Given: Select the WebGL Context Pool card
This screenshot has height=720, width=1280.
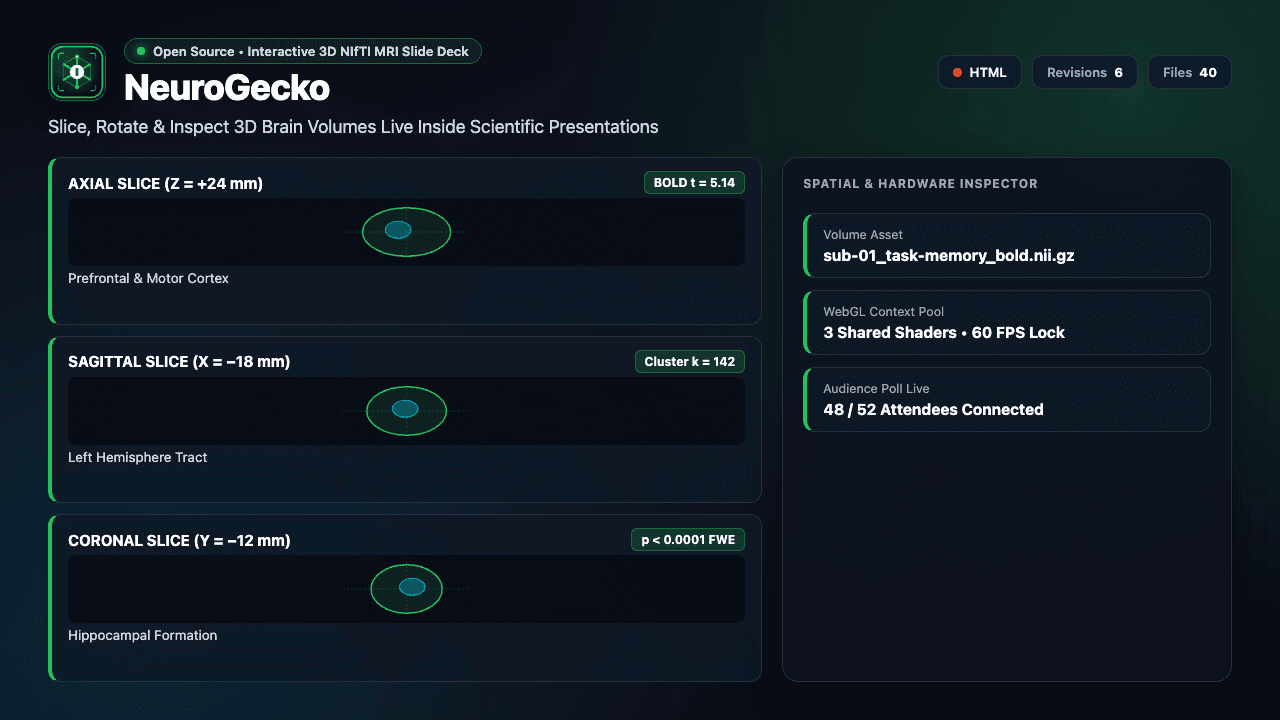Looking at the screenshot, I should tap(1007, 322).
